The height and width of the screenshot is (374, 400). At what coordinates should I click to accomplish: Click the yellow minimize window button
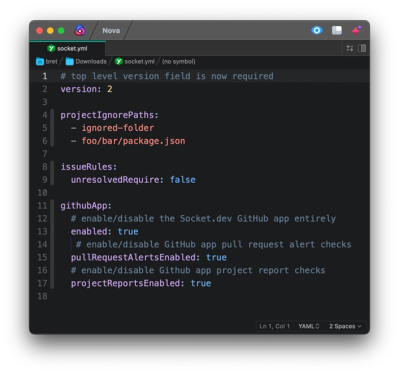click(x=50, y=31)
